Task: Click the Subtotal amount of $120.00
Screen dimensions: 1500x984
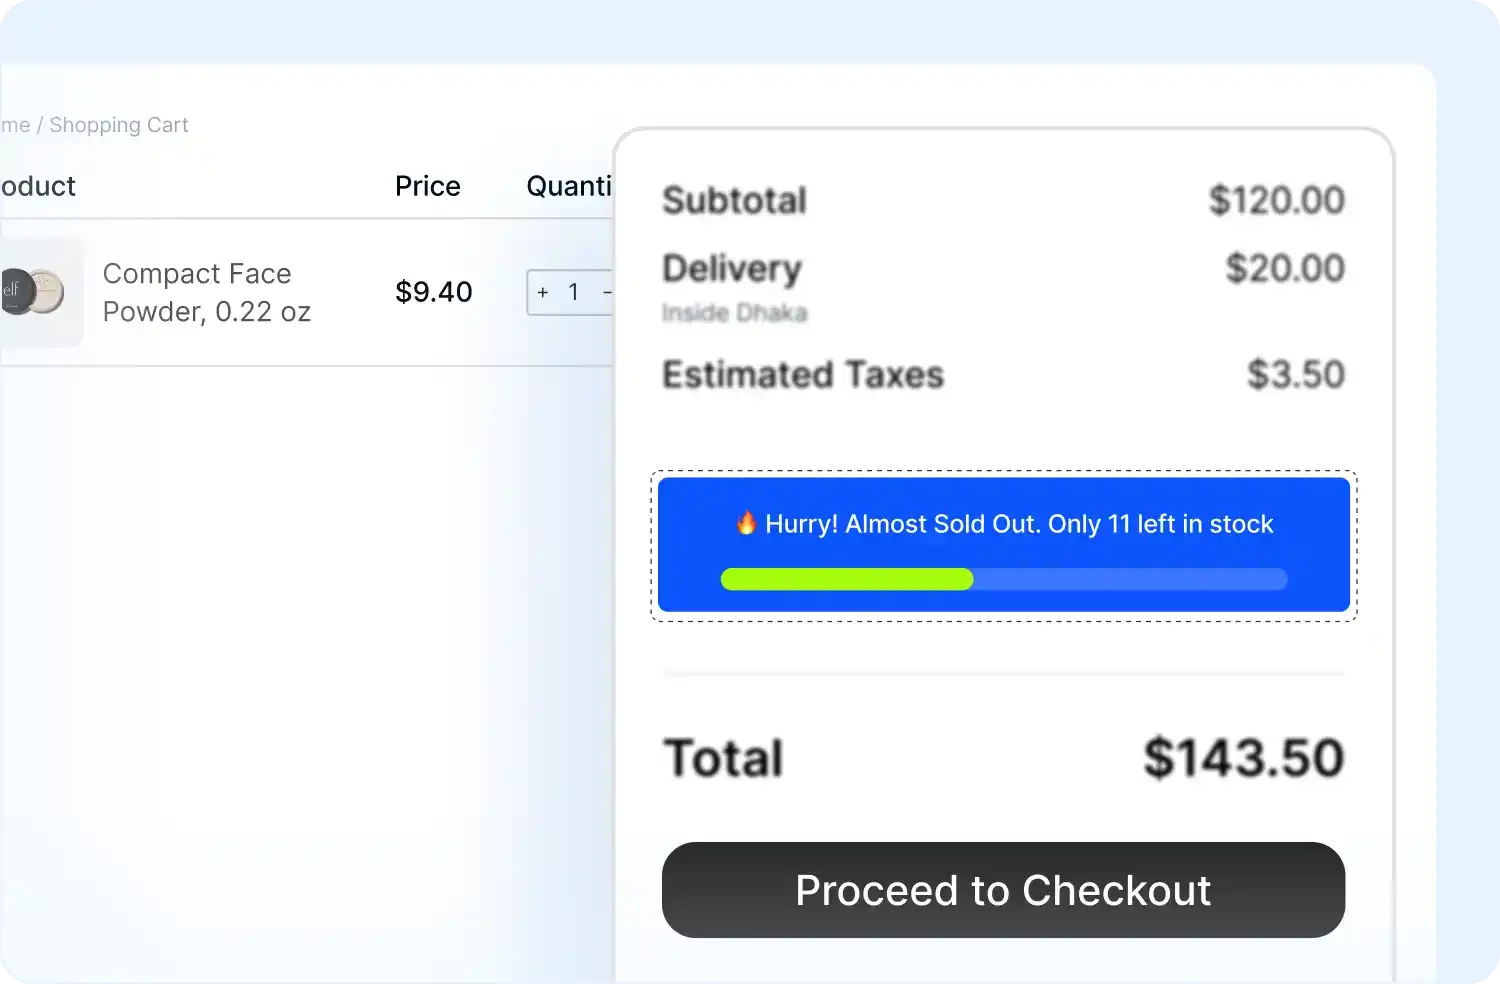Action: click(1277, 200)
